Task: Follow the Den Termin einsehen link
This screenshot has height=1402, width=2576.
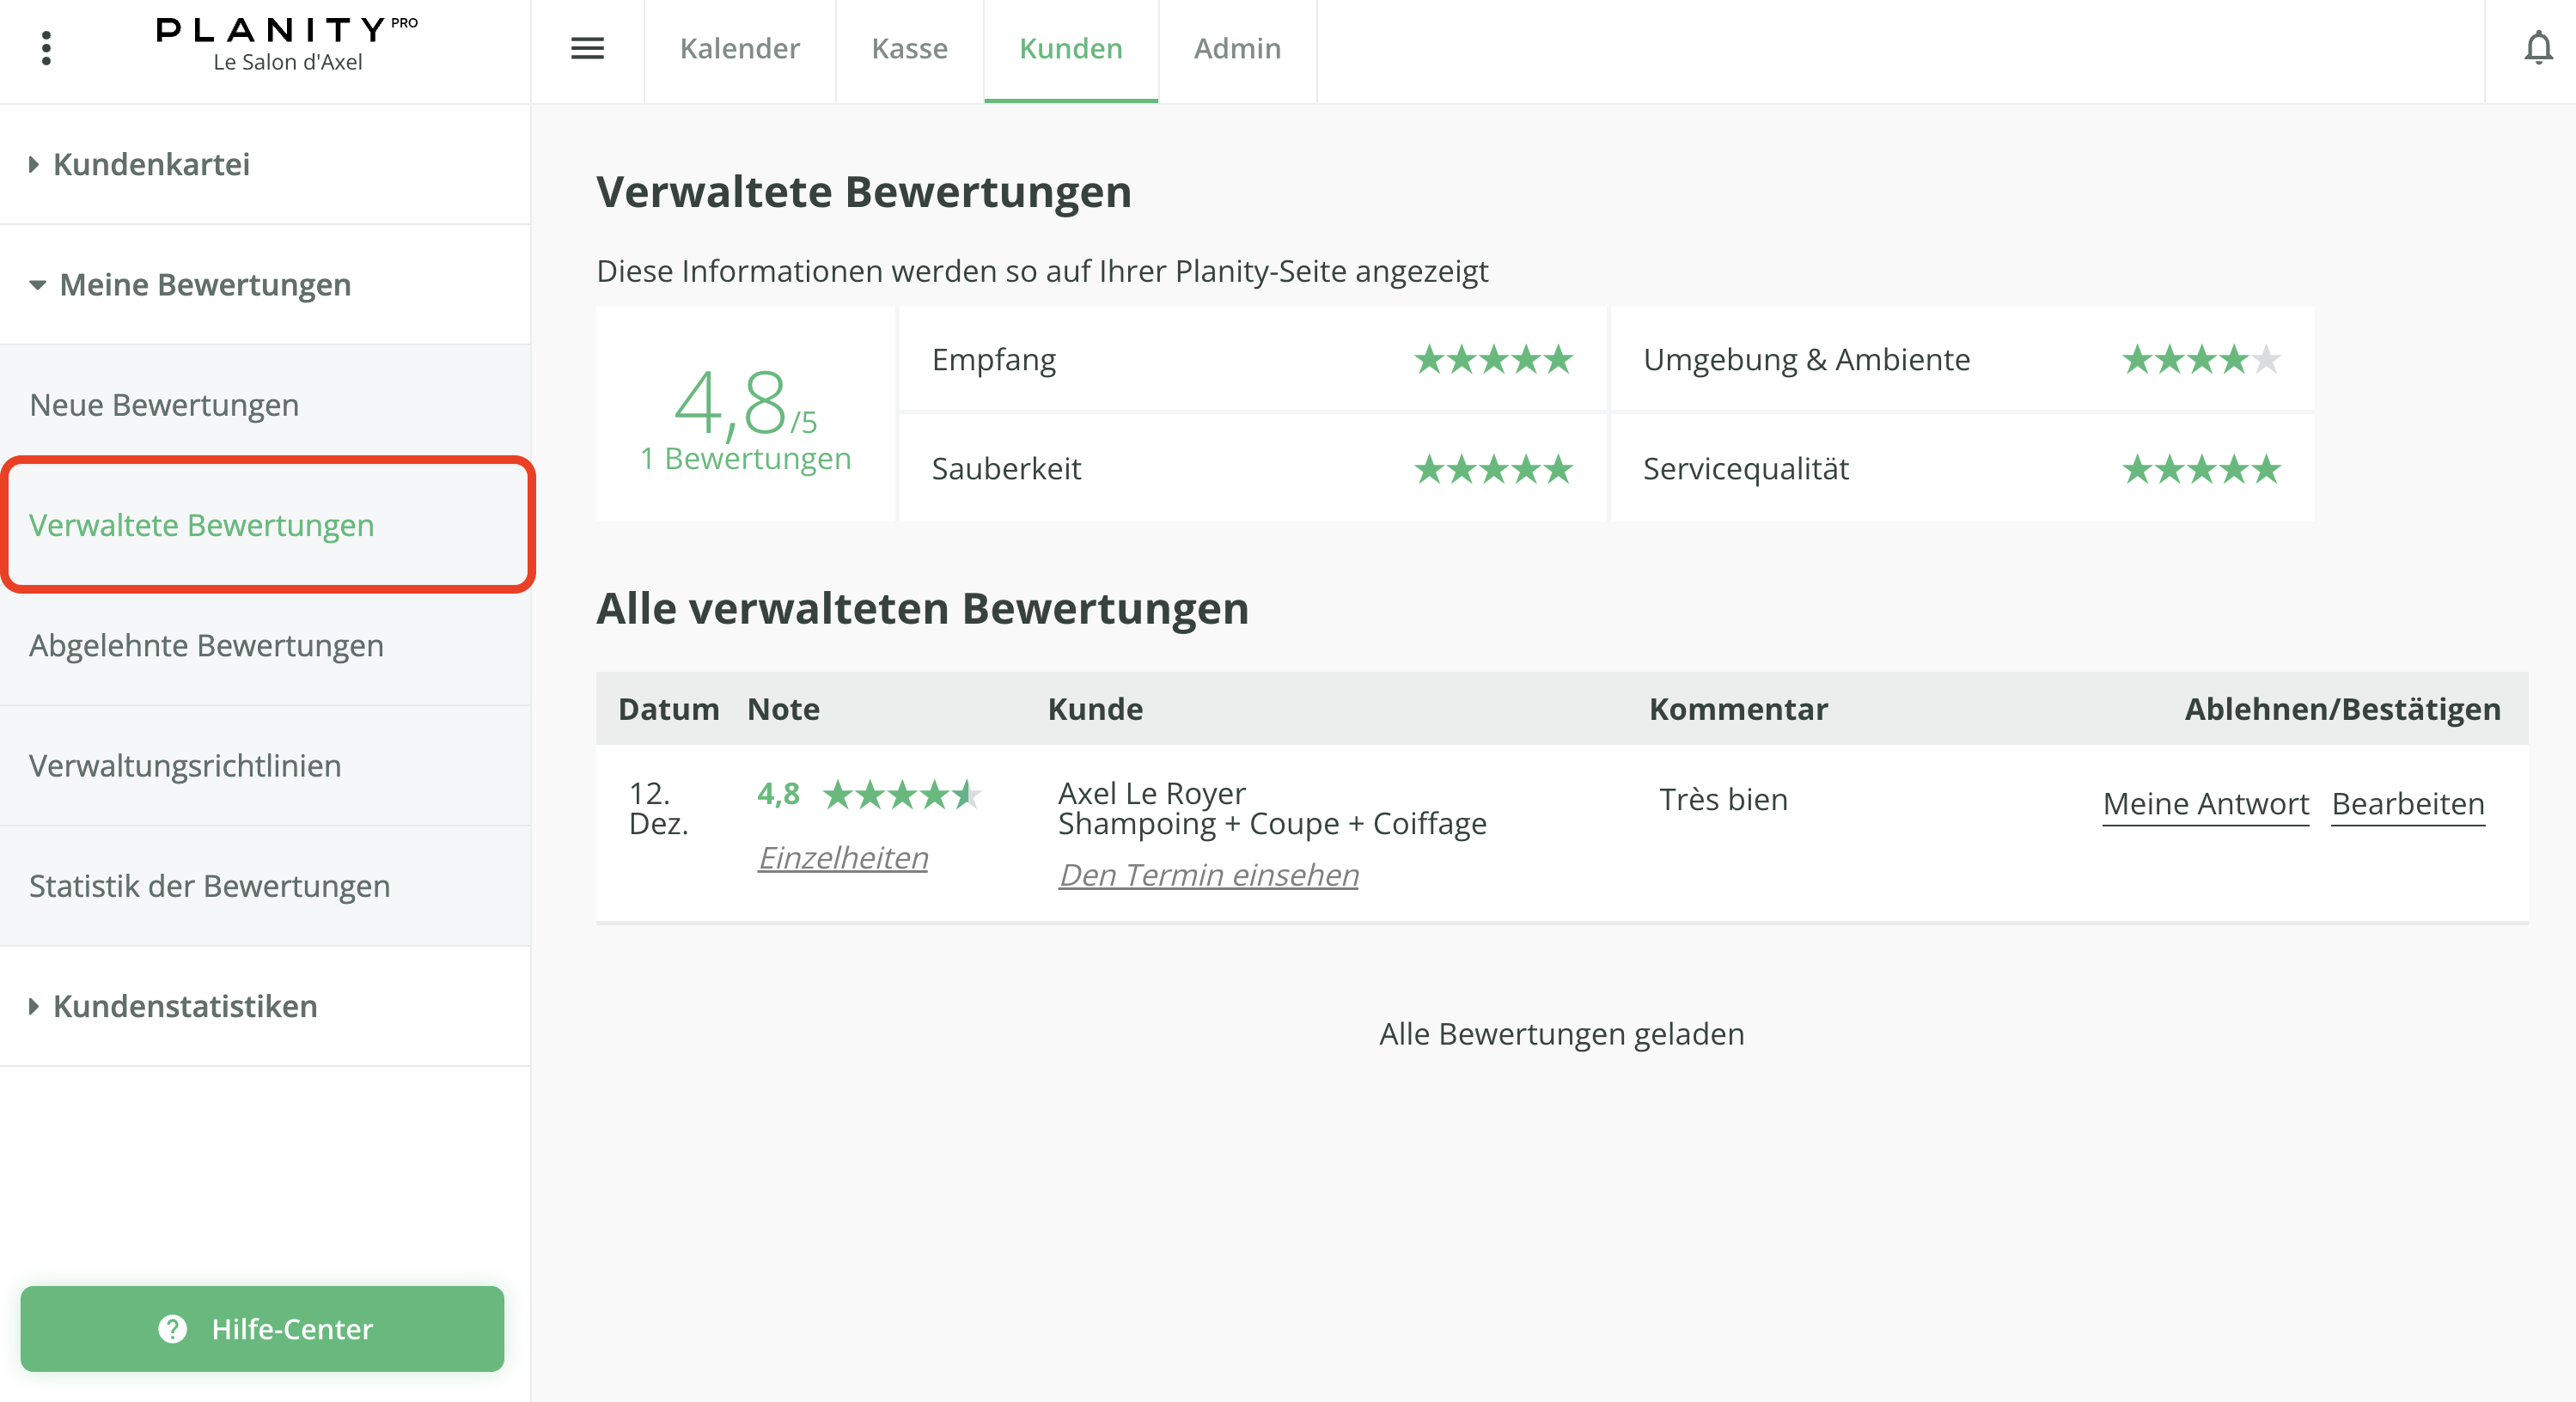Action: (1208, 875)
